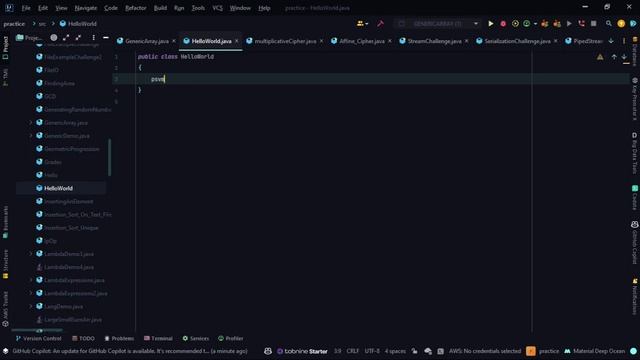Screen dimensions: 640x360
Task: Open the run configuration dropdown
Action: [437, 24]
